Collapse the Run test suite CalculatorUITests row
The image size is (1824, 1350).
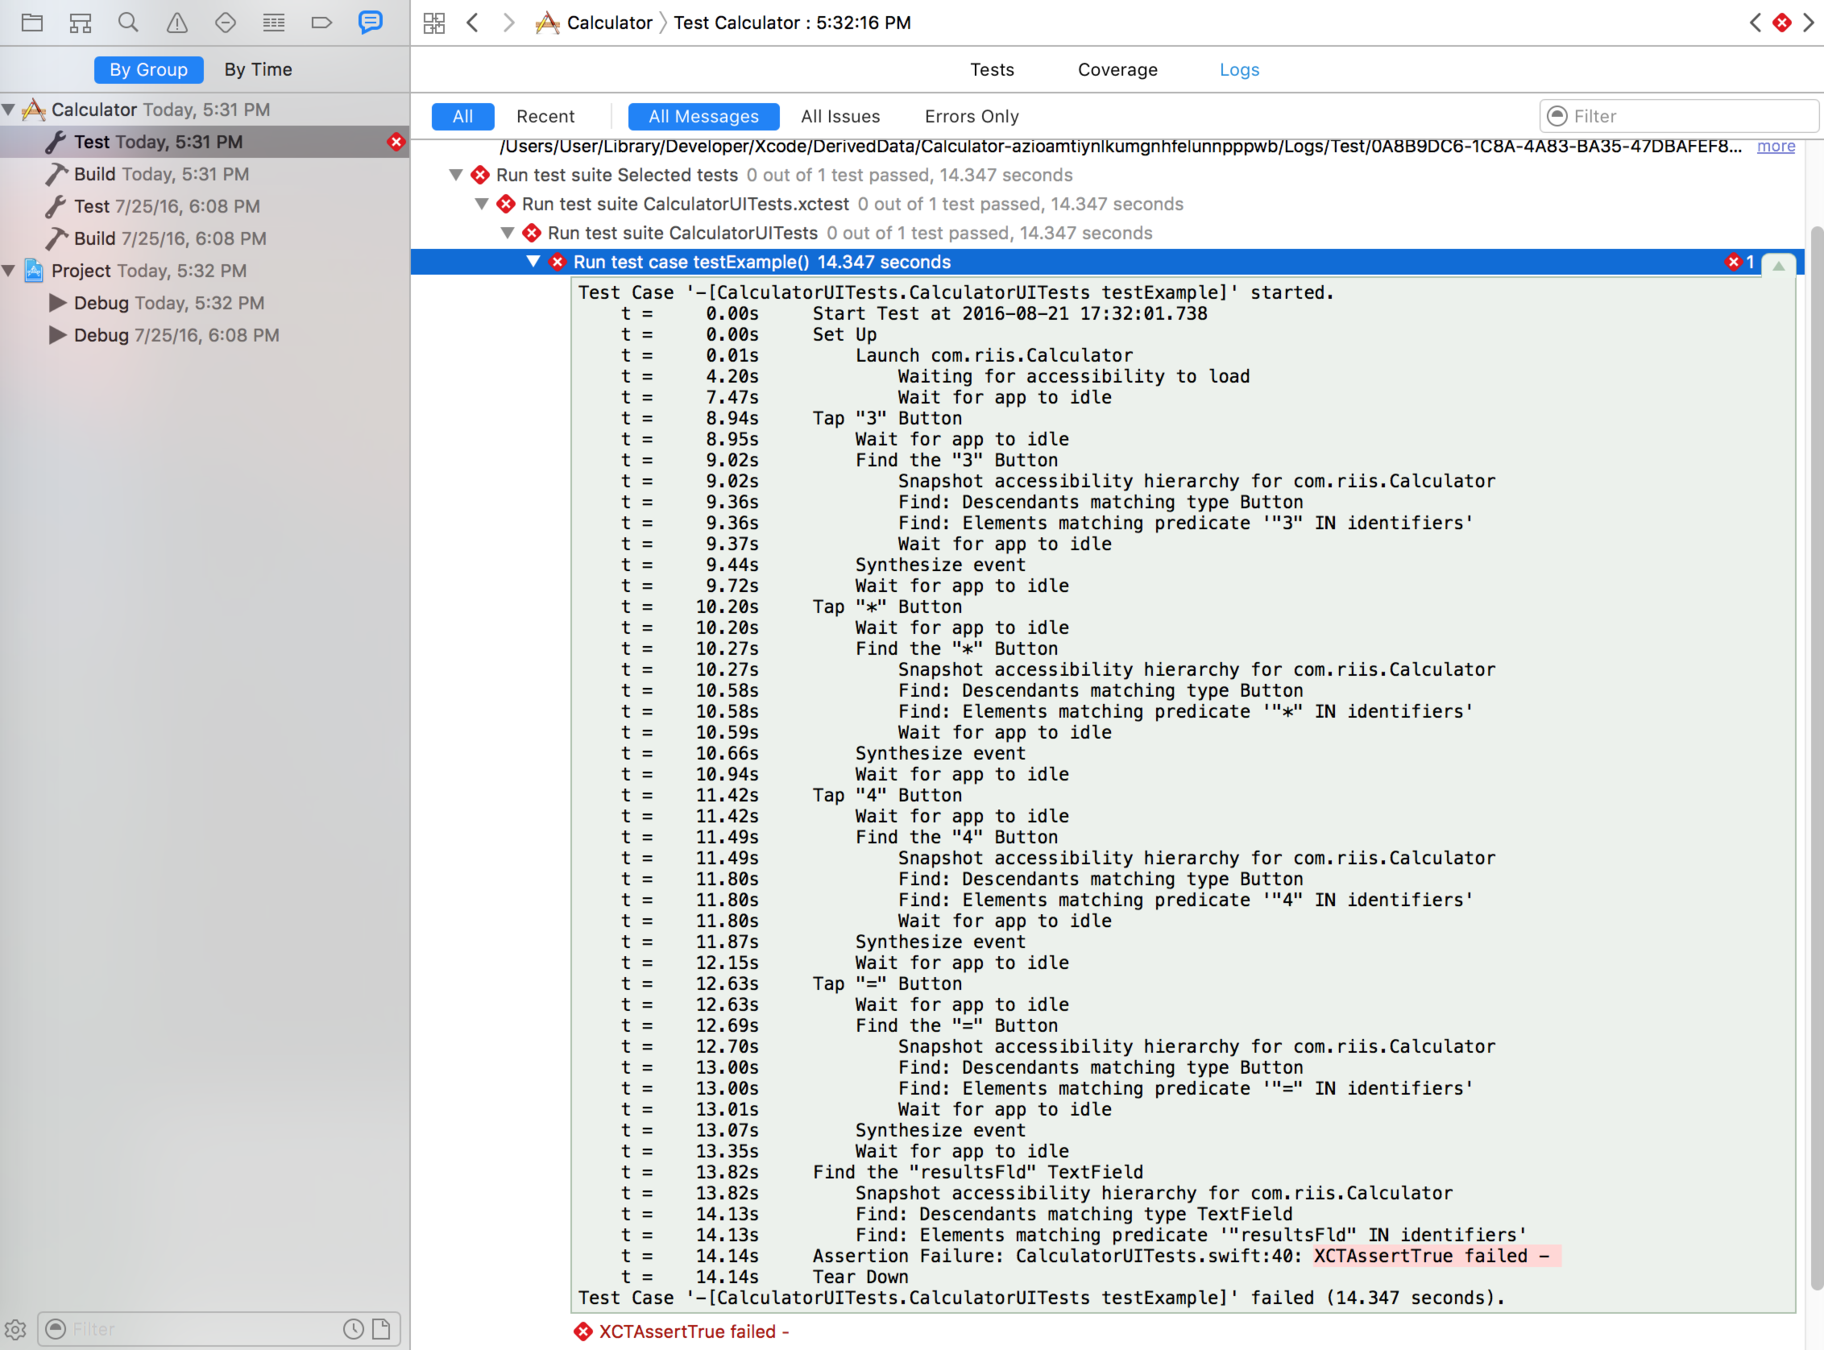coord(508,233)
